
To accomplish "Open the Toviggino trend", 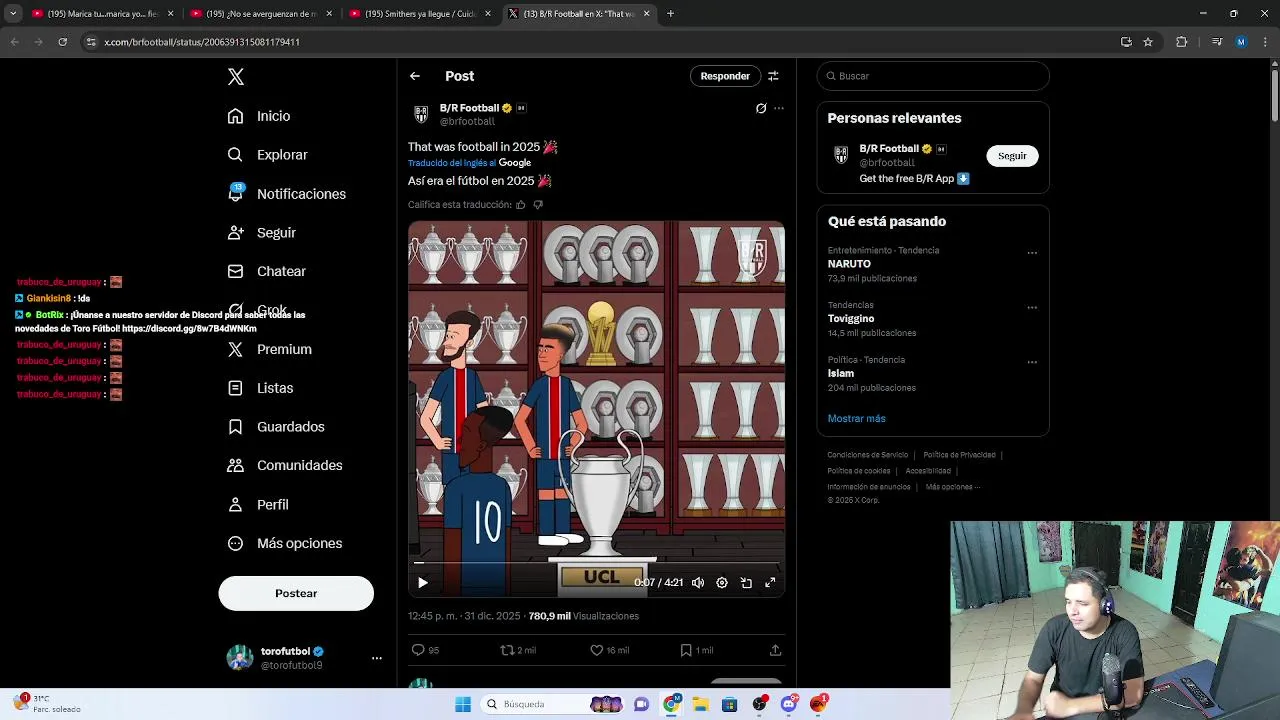I will click(x=851, y=319).
